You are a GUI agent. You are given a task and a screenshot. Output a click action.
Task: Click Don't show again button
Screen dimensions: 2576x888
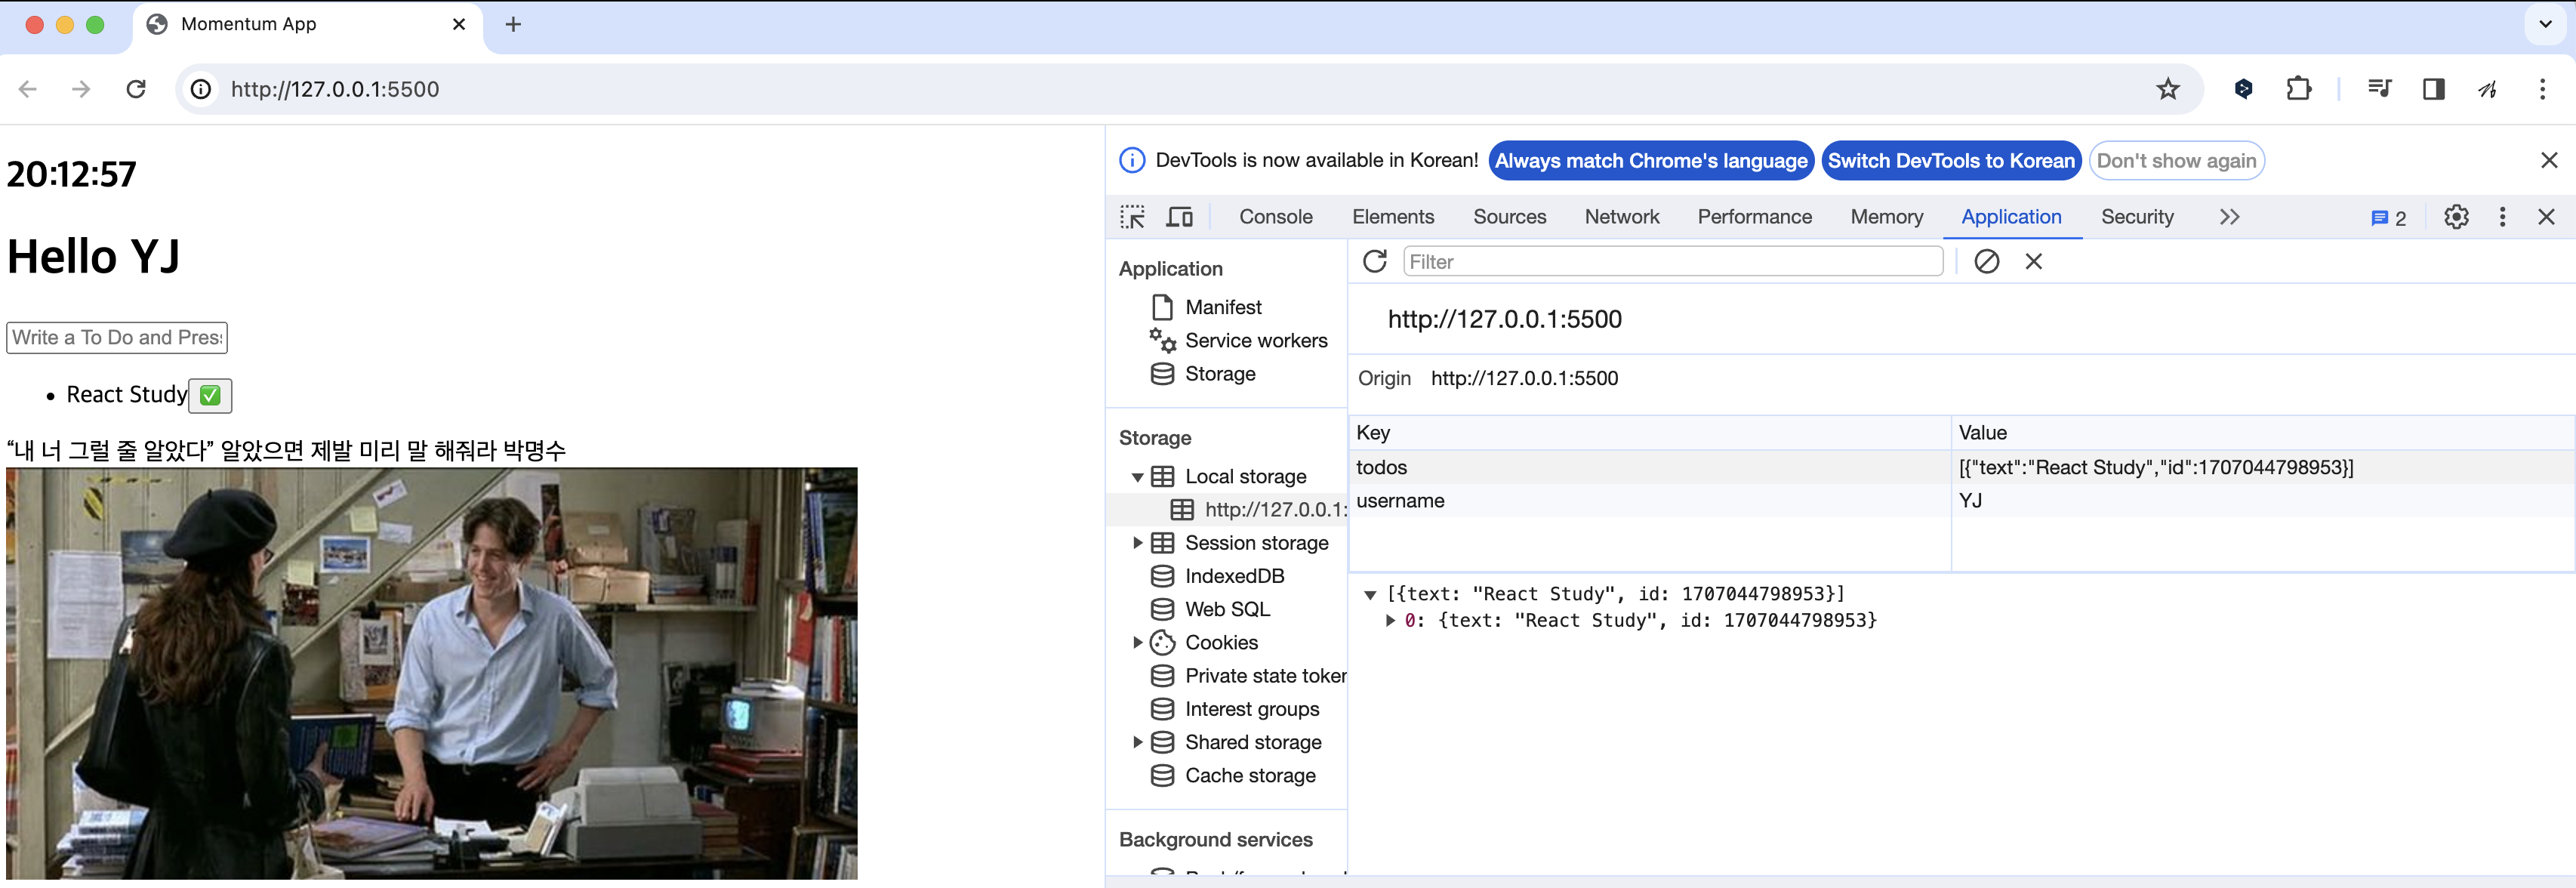click(2176, 161)
